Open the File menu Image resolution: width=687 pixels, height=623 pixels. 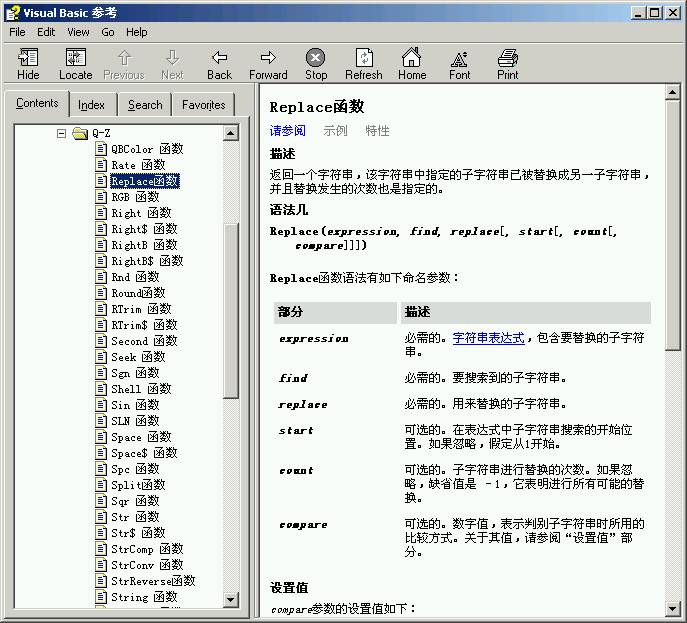tap(17, 32)
